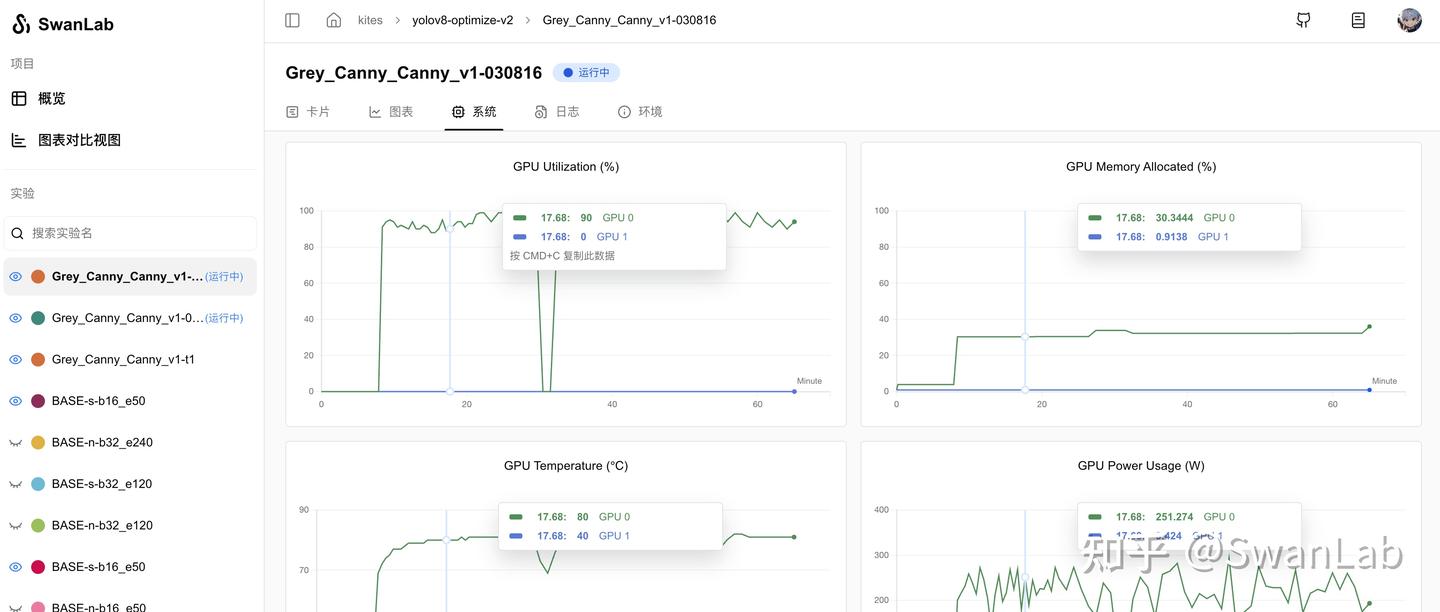Click the GPU Temperature (°C) chart title
This screenshot has width=1440, height=612.
pos(566,466)
